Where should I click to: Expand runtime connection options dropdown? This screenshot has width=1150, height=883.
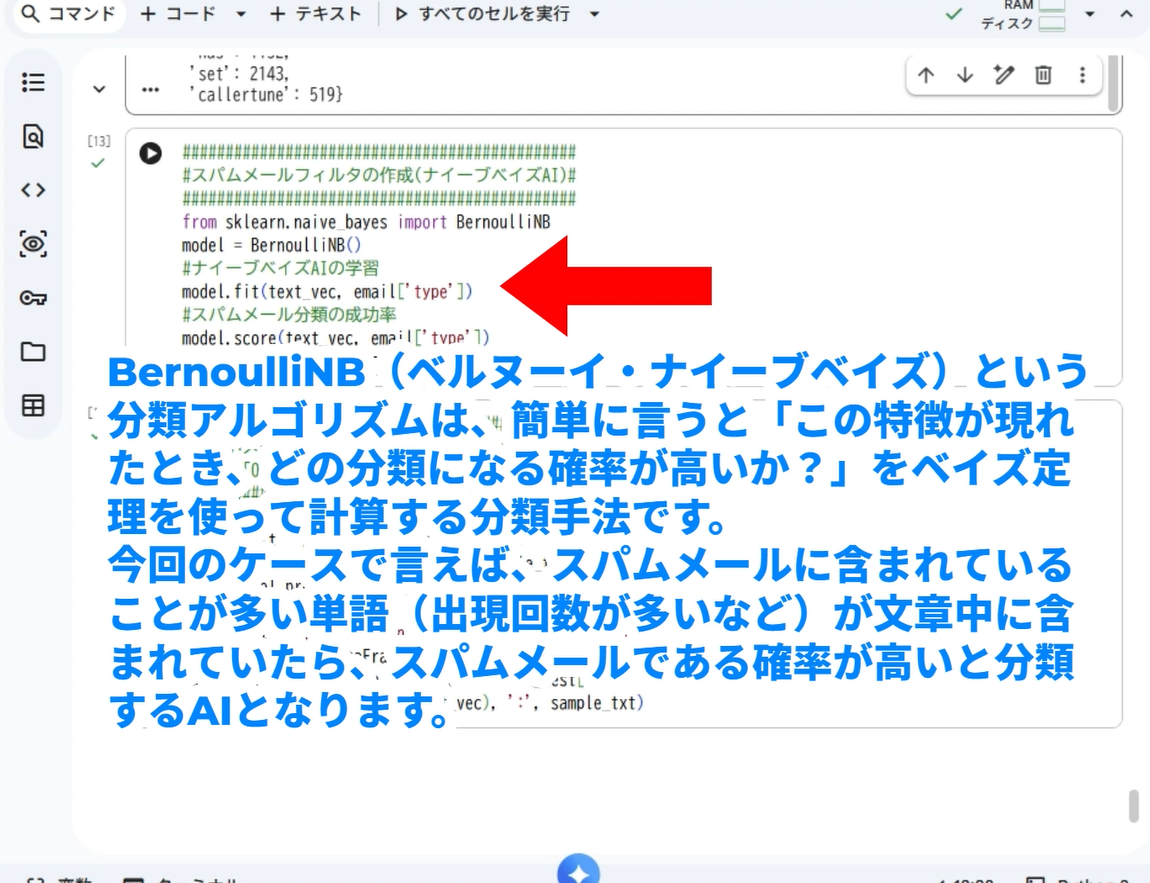click(1090, 14)
